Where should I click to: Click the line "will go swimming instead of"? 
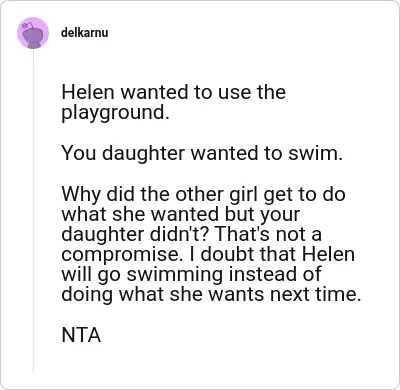(191, 274)
